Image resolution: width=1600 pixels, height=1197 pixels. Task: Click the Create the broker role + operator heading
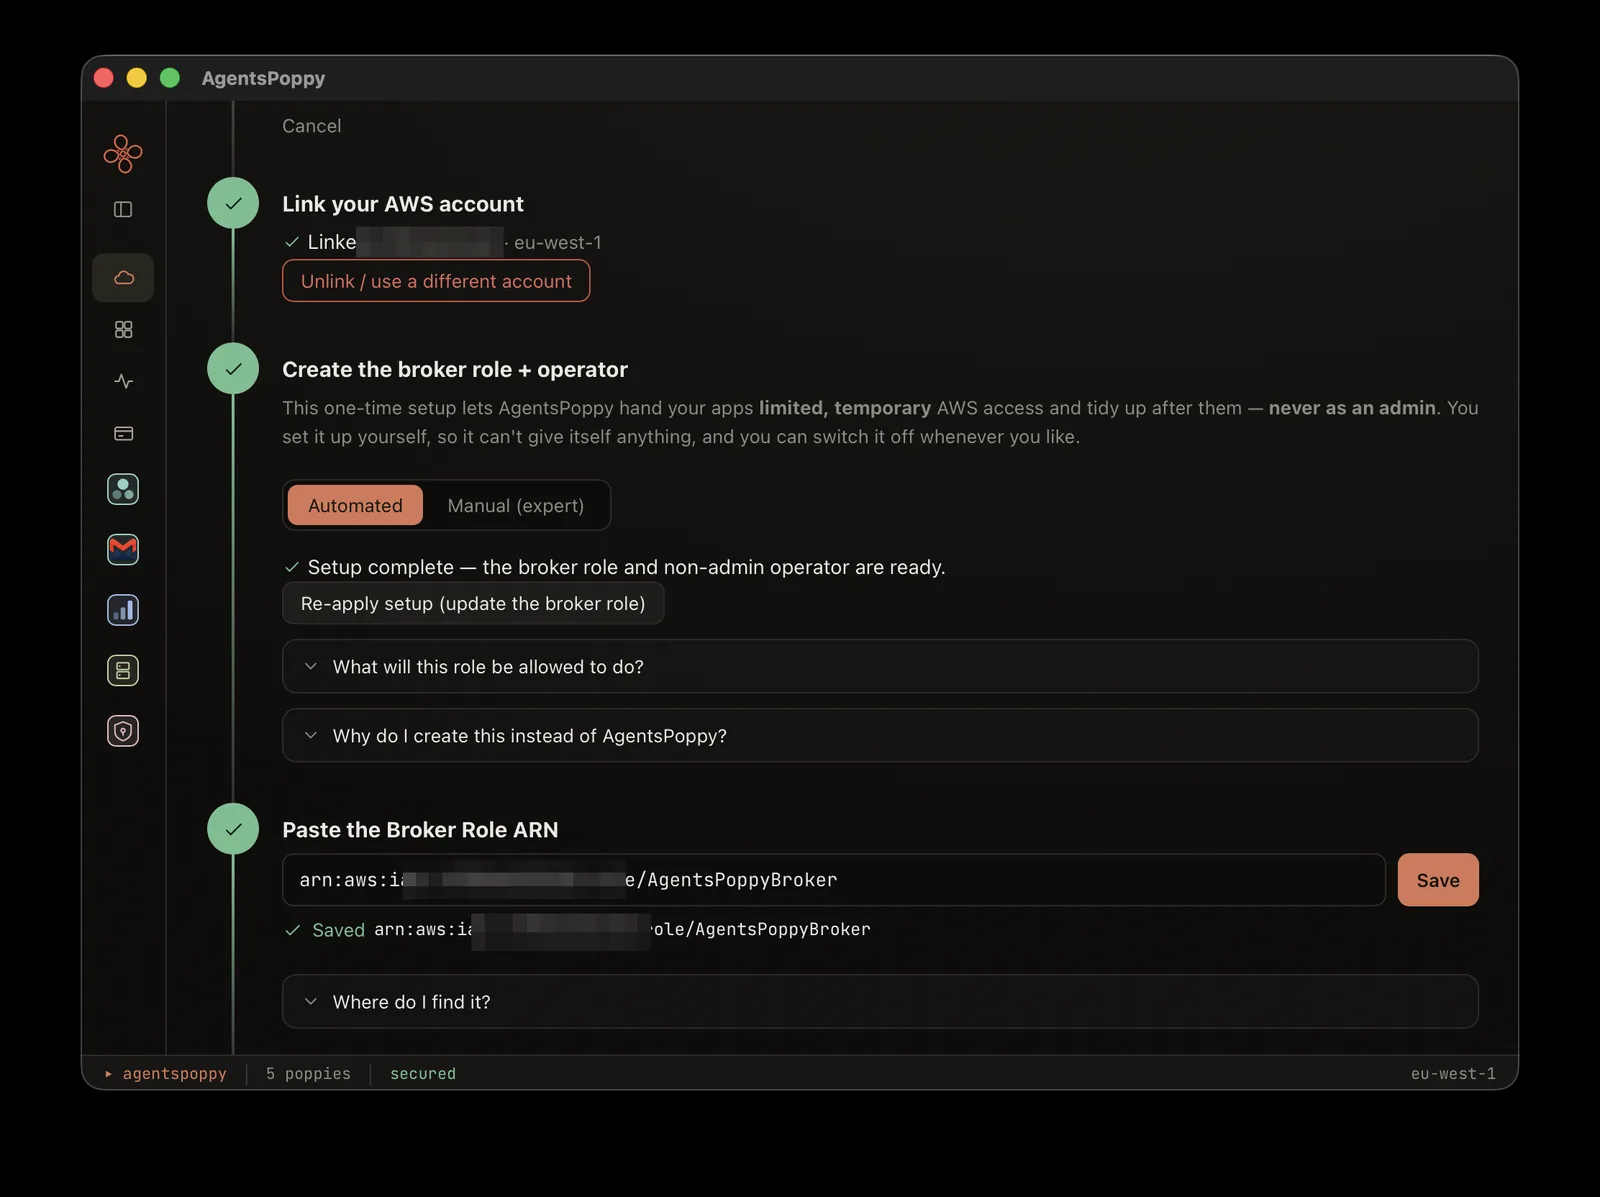pyautogui.click(x=455, y=369)
